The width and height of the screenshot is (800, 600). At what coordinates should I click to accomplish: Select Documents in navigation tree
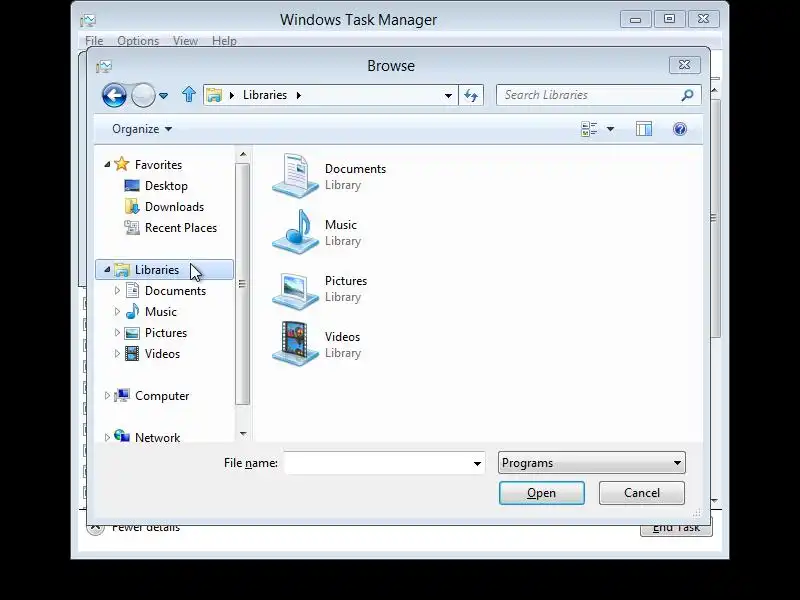tap(176, 291)
